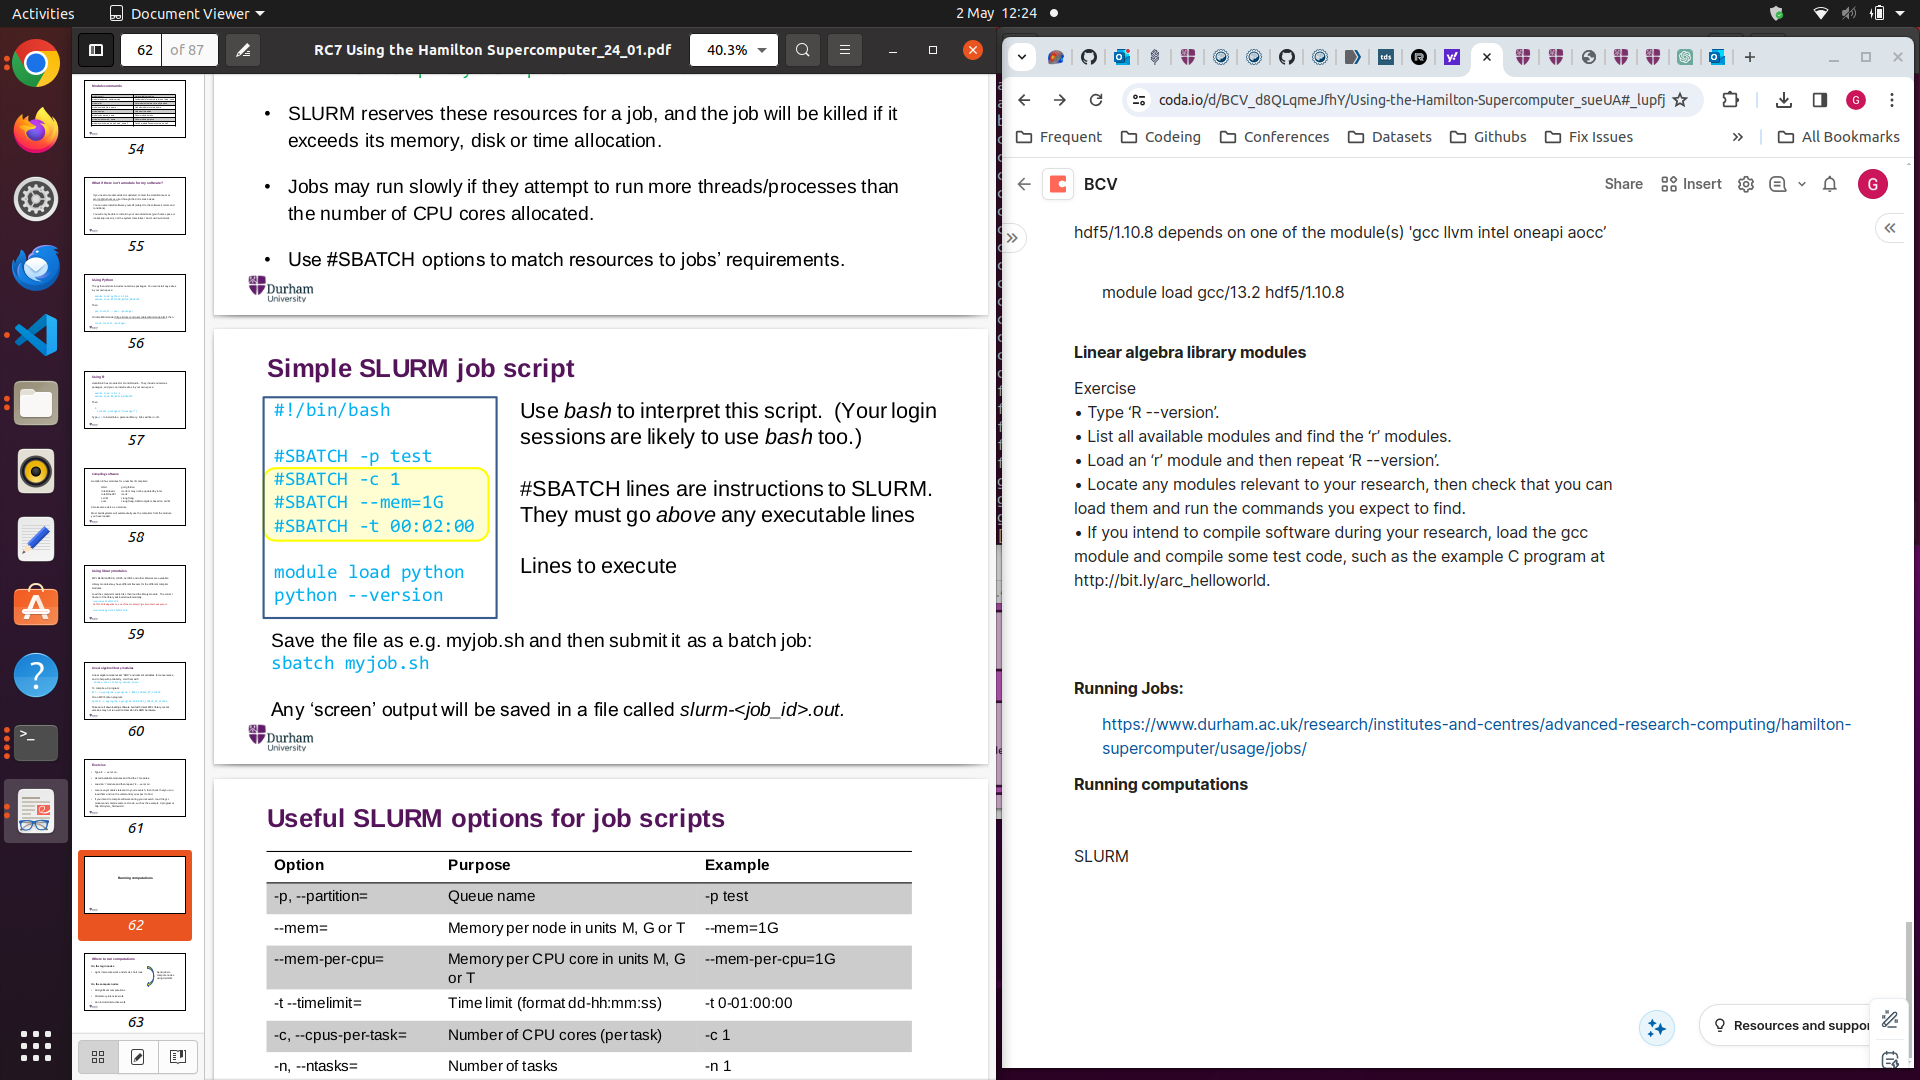Switch sidebar to annotations view
Screen dimensions: 1920x1080
coord(137,1056)
